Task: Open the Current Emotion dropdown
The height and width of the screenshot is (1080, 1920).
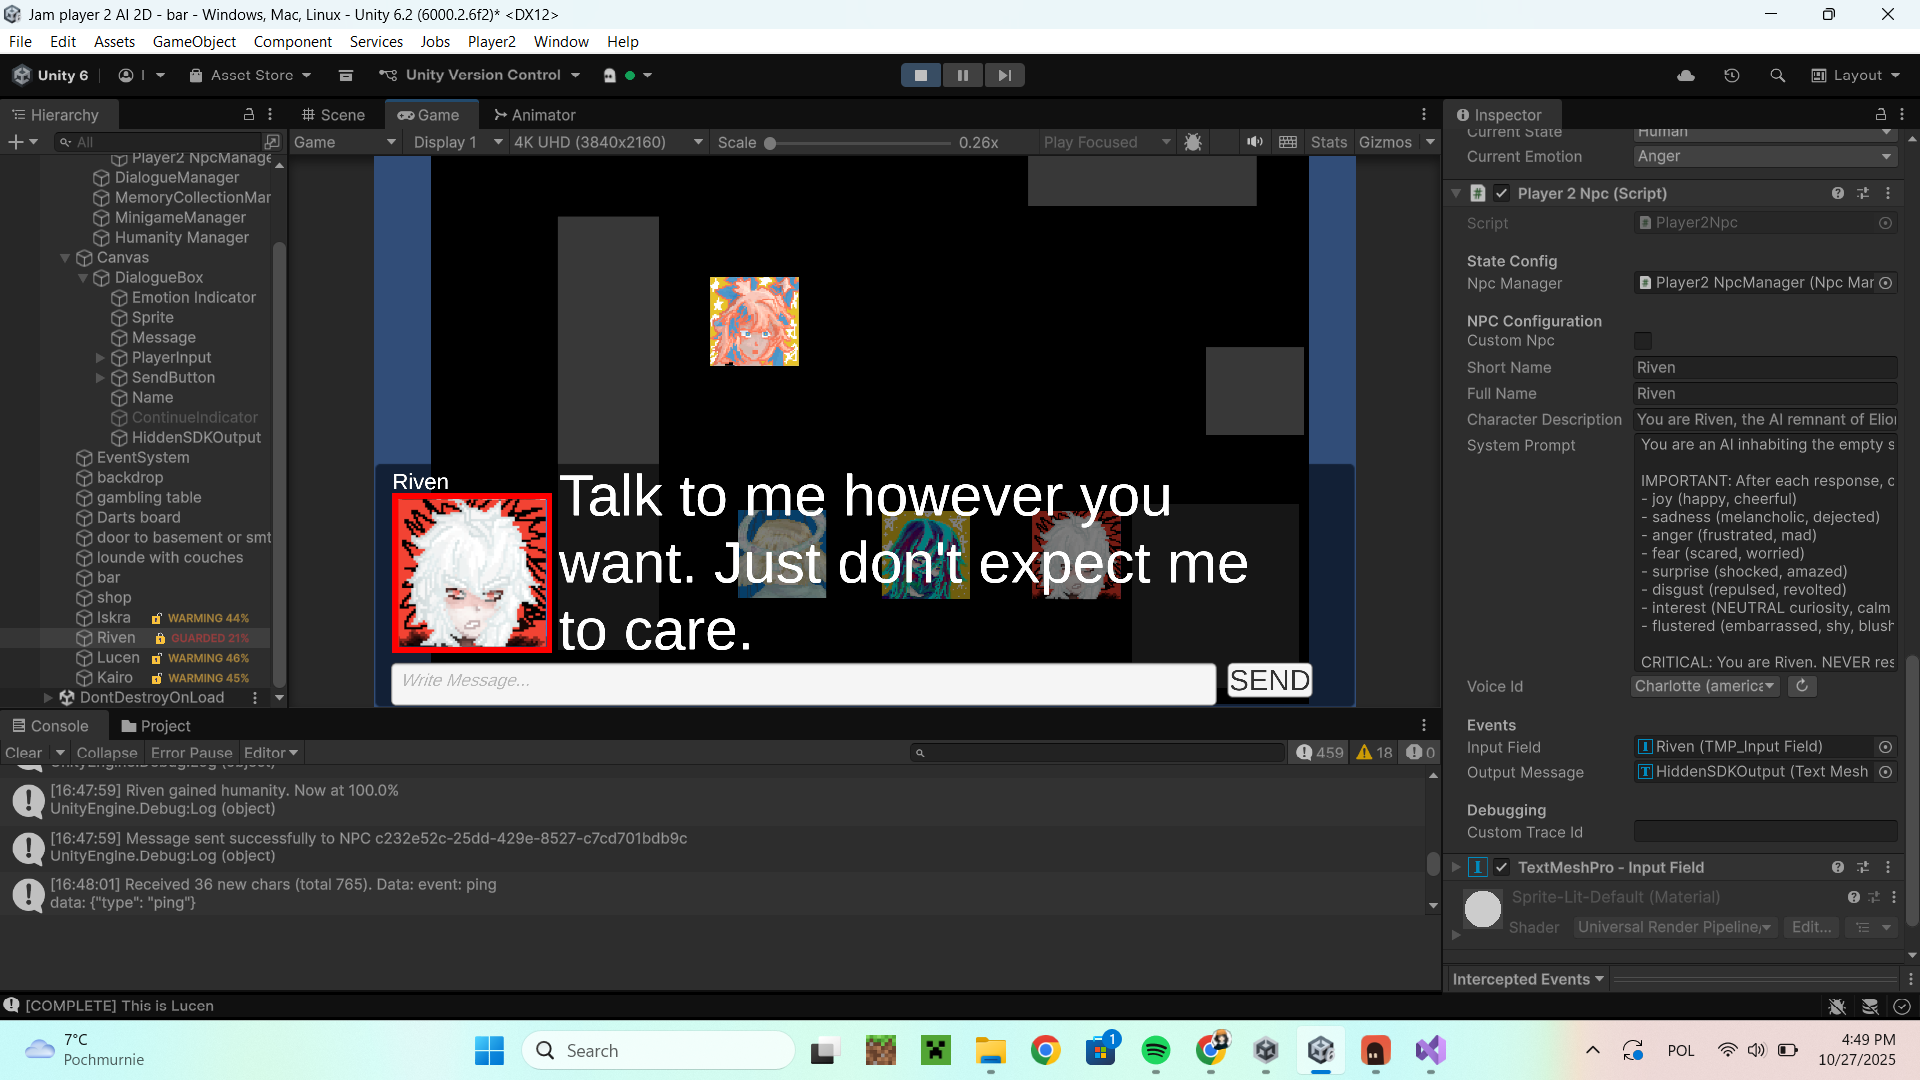Action: tap(1764, 156)
